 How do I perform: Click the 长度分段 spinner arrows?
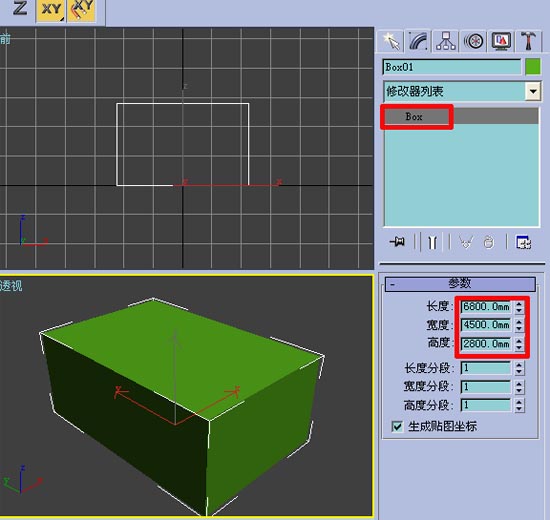[x=519, y=368]
